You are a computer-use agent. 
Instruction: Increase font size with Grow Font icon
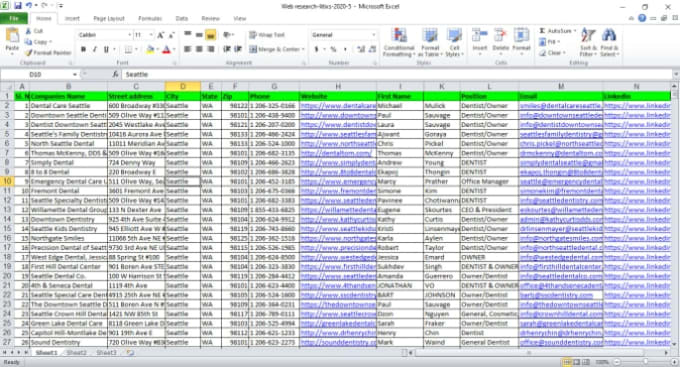coord(160,35)
